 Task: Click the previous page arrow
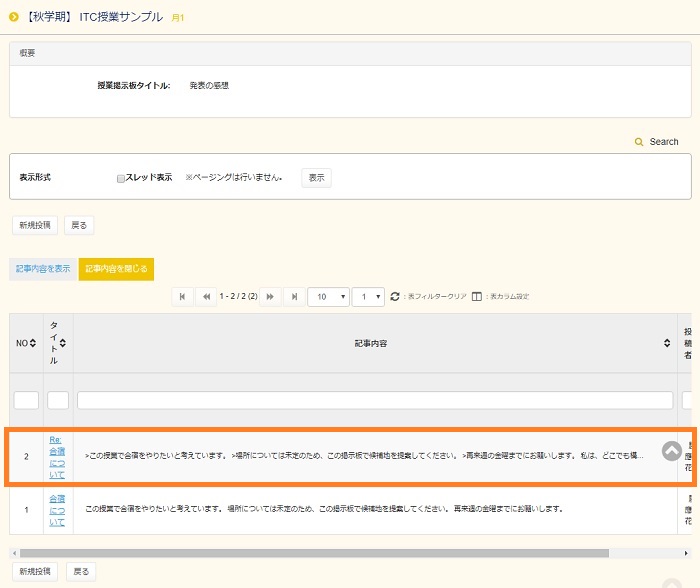click(x=206, y=297)
